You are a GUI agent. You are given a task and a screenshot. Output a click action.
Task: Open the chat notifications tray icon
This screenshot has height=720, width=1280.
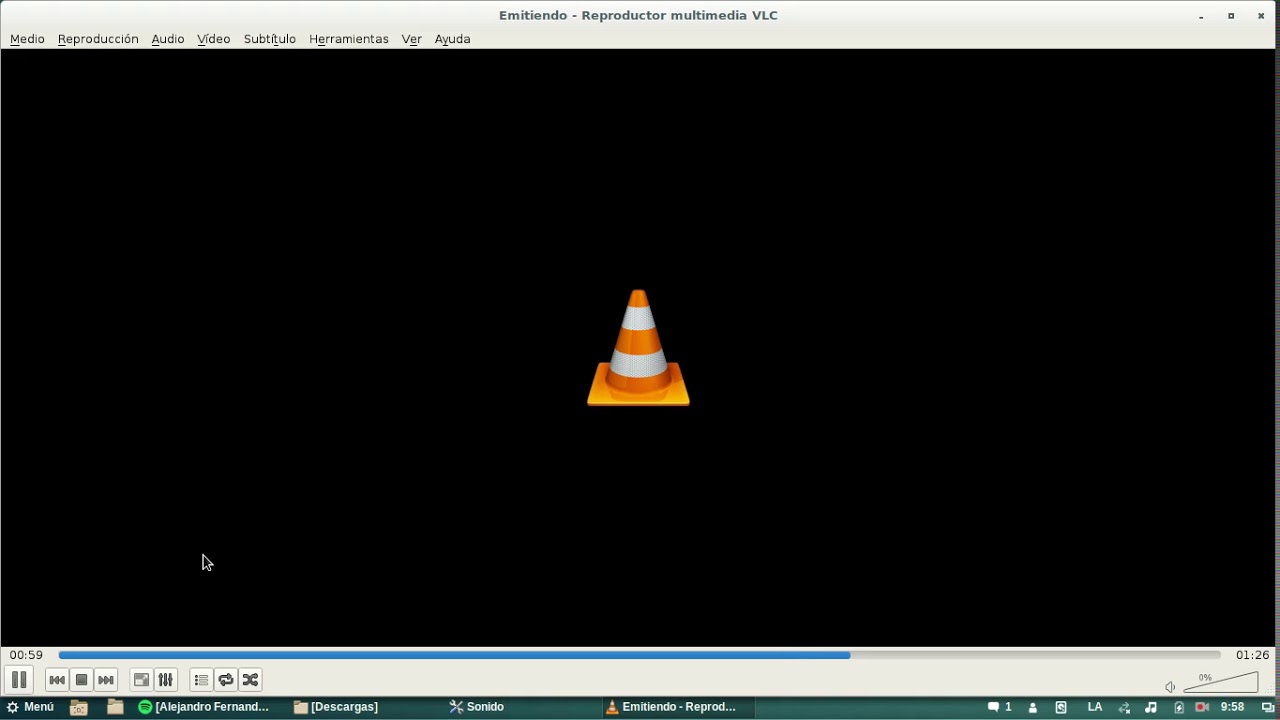pos(999,707)
